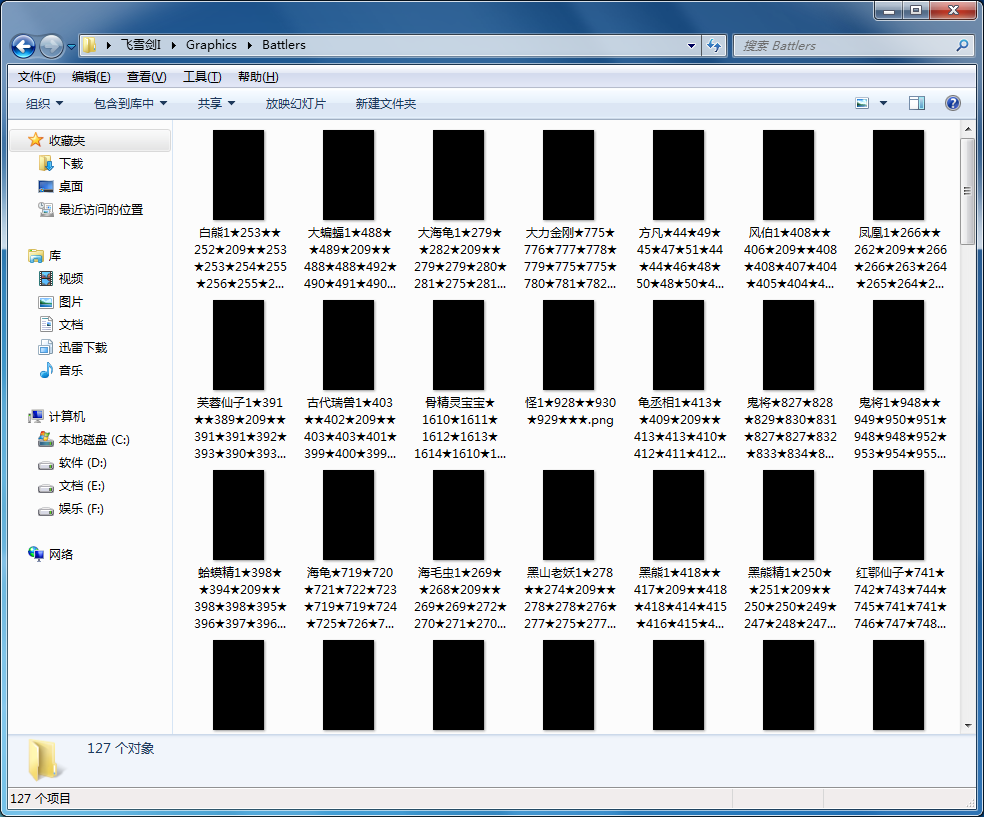Toggle the preview pane icon
Image resolution: width=984 pixels, height=817 pixels.
click(917, 103)
